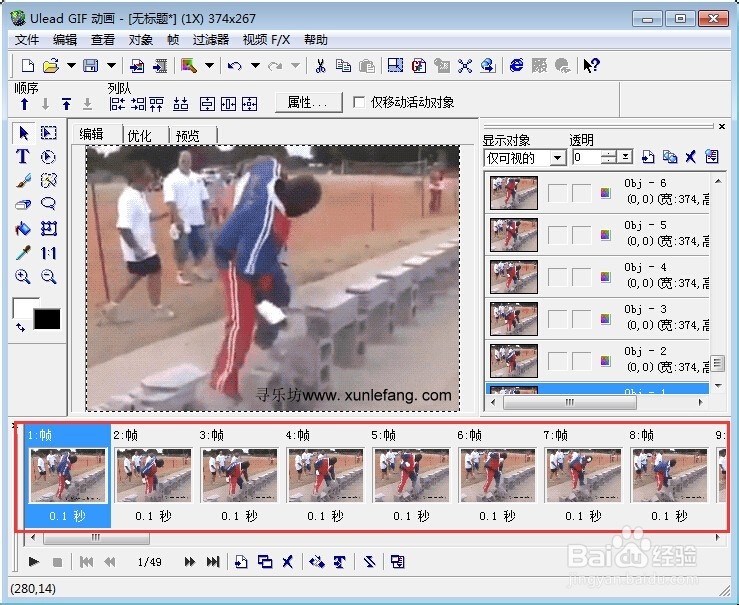Toggle first checkbox of Obj - 3

coord(558,319)
